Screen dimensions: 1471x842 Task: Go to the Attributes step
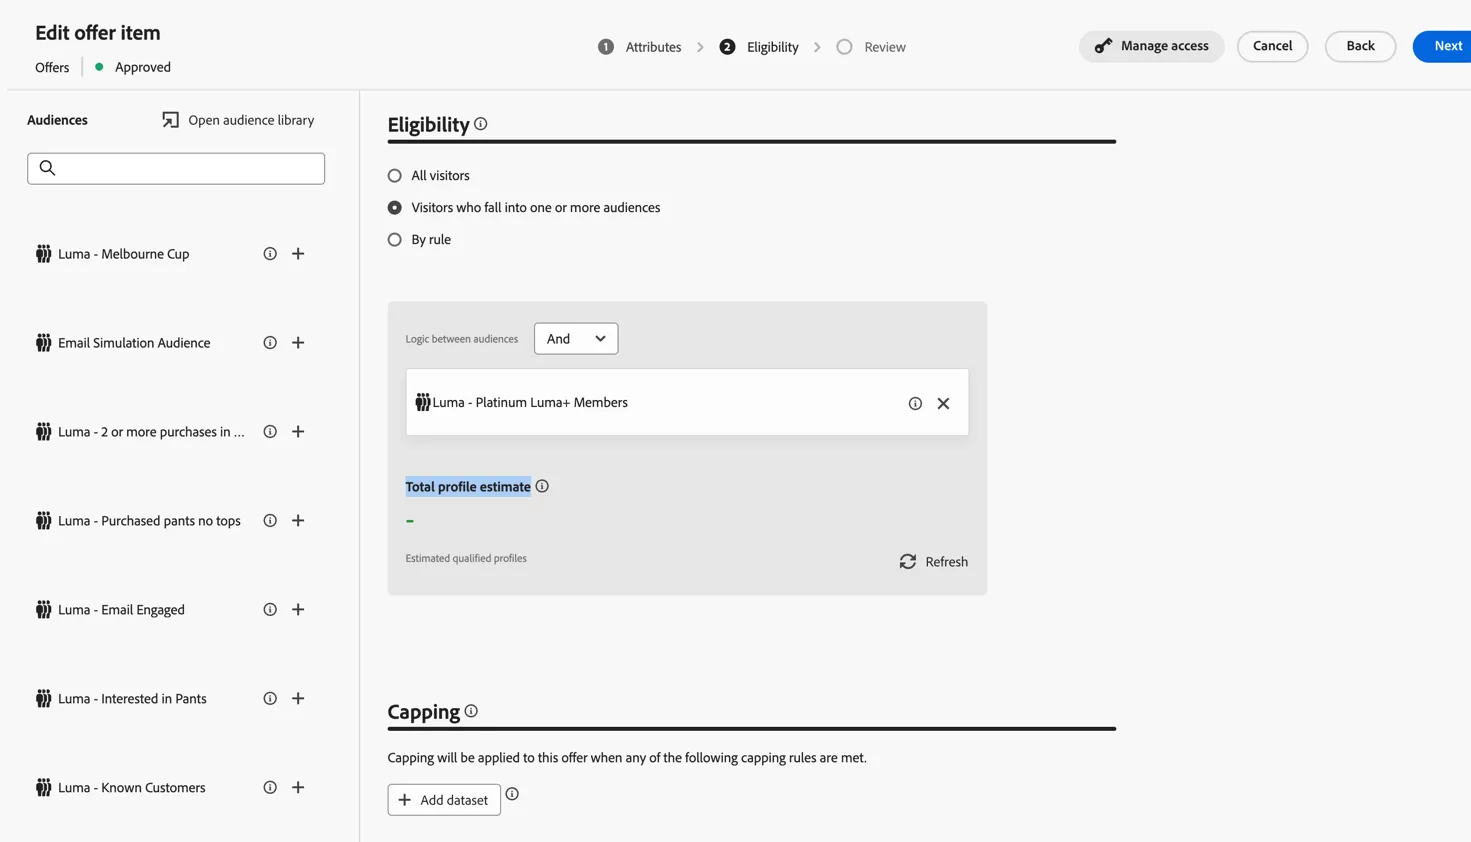coord(640,47)
